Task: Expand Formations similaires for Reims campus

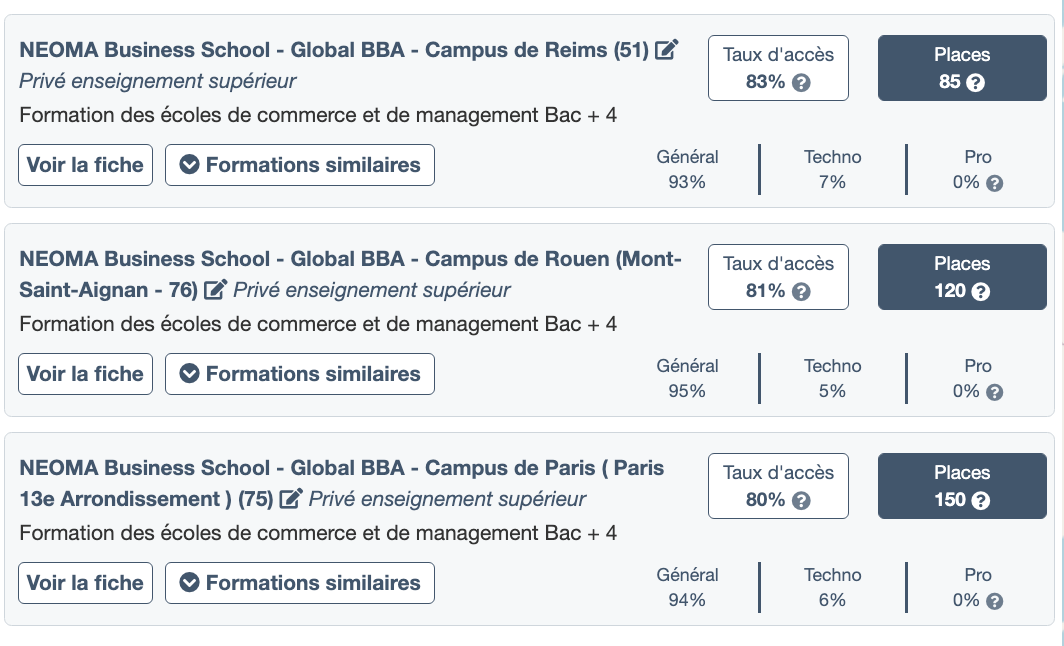Action: tap(300, 165)
